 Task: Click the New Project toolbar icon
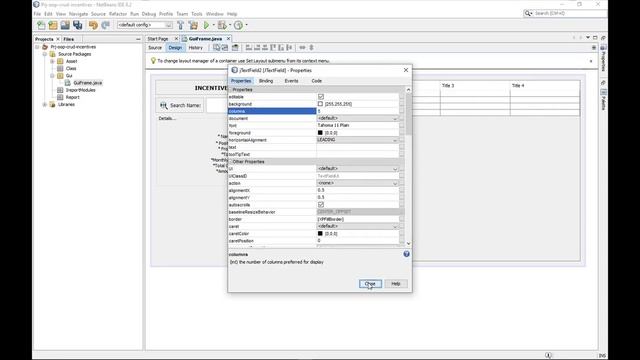(53, 25)
